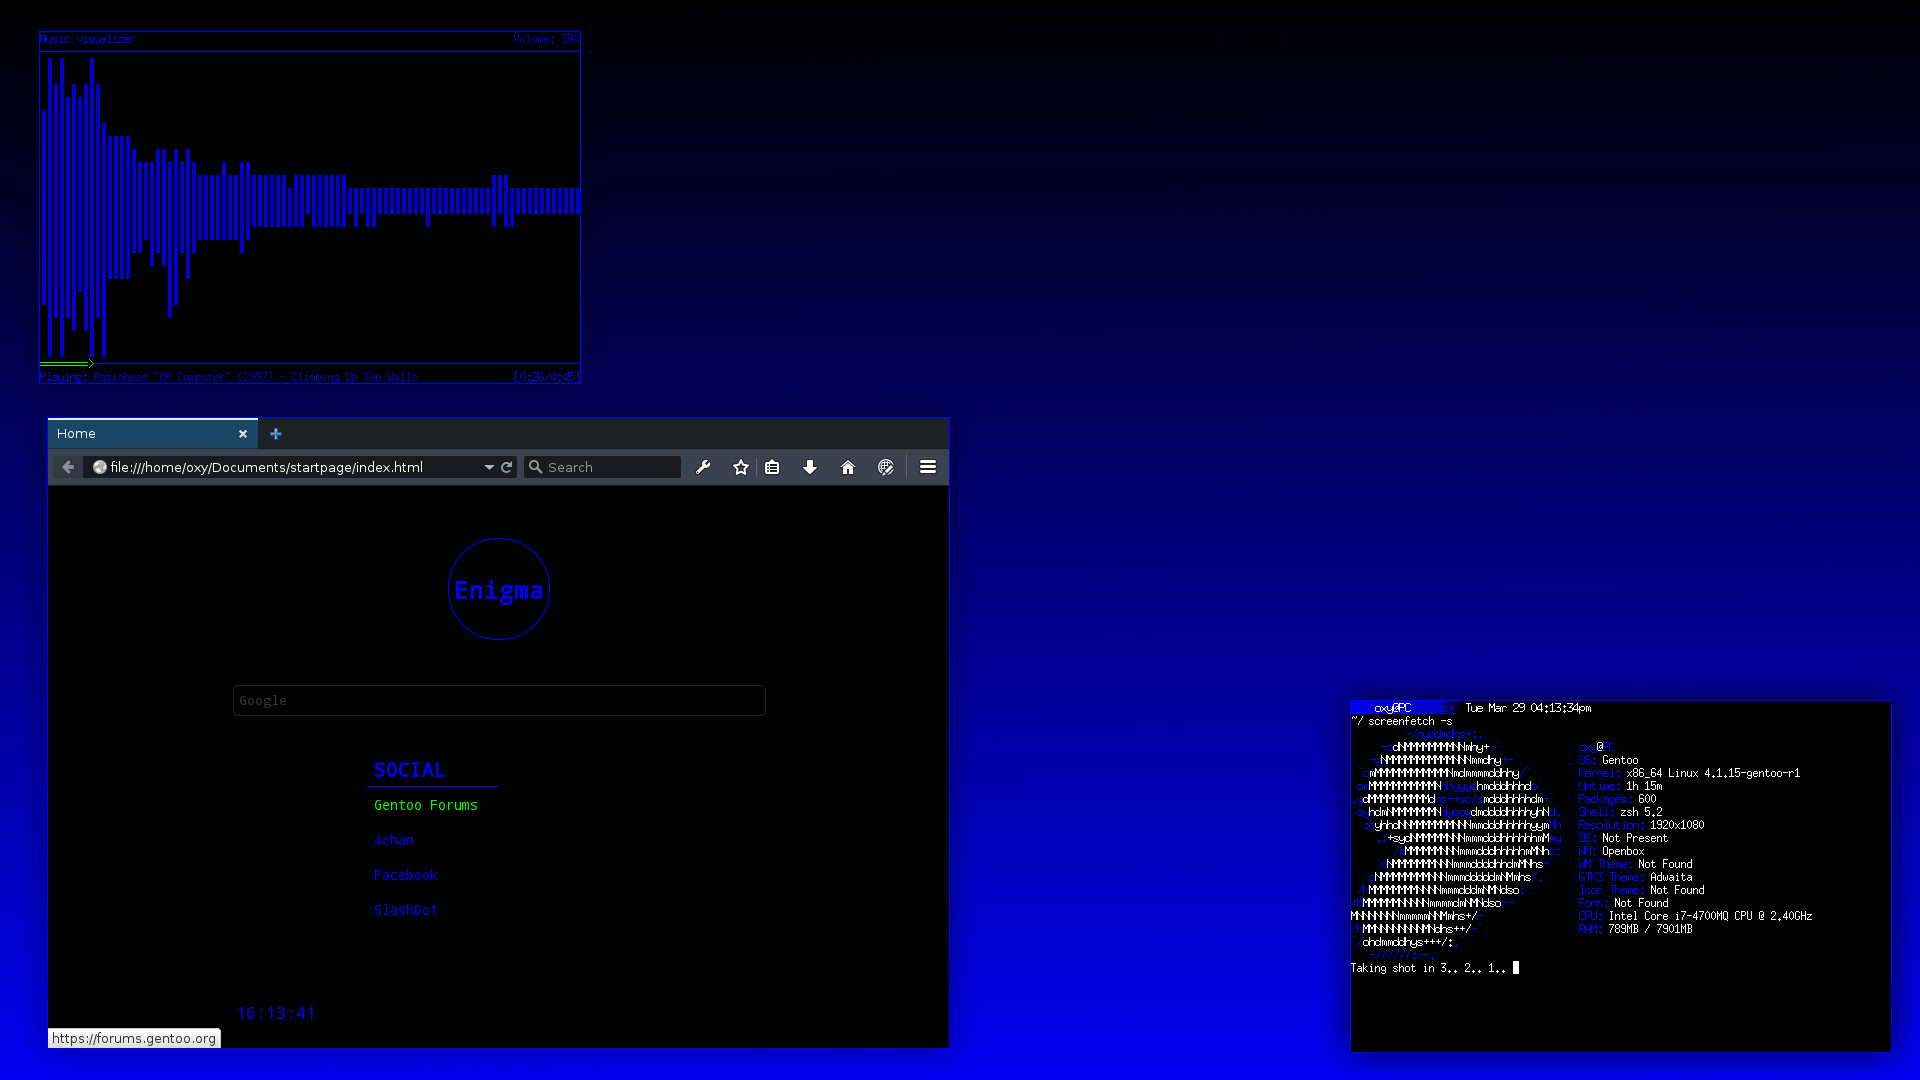The height and width of the screenshot is (1080, 1920).
Task: Click the WM: Openbox line in terminal
Action: tap(1611, 851)
